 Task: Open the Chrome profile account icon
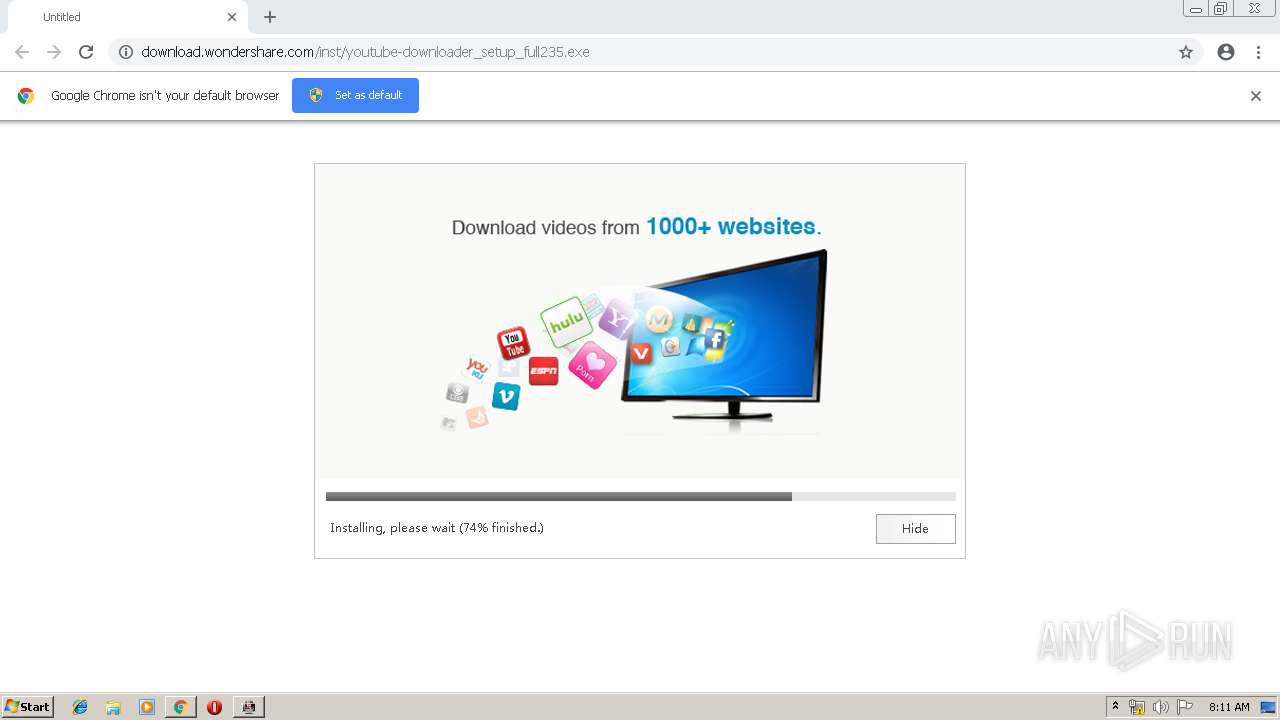point(1226,52)
